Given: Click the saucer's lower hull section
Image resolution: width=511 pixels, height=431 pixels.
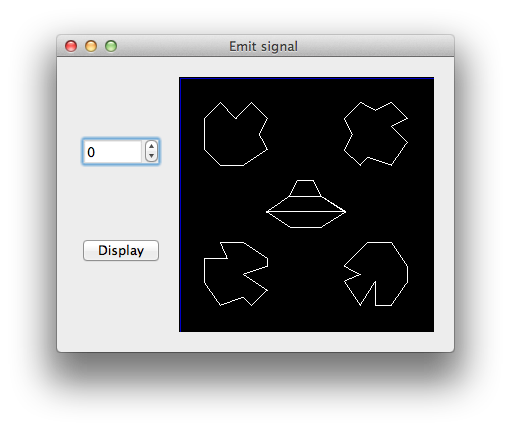Looking at the screenshot, I should click(306, 220).
